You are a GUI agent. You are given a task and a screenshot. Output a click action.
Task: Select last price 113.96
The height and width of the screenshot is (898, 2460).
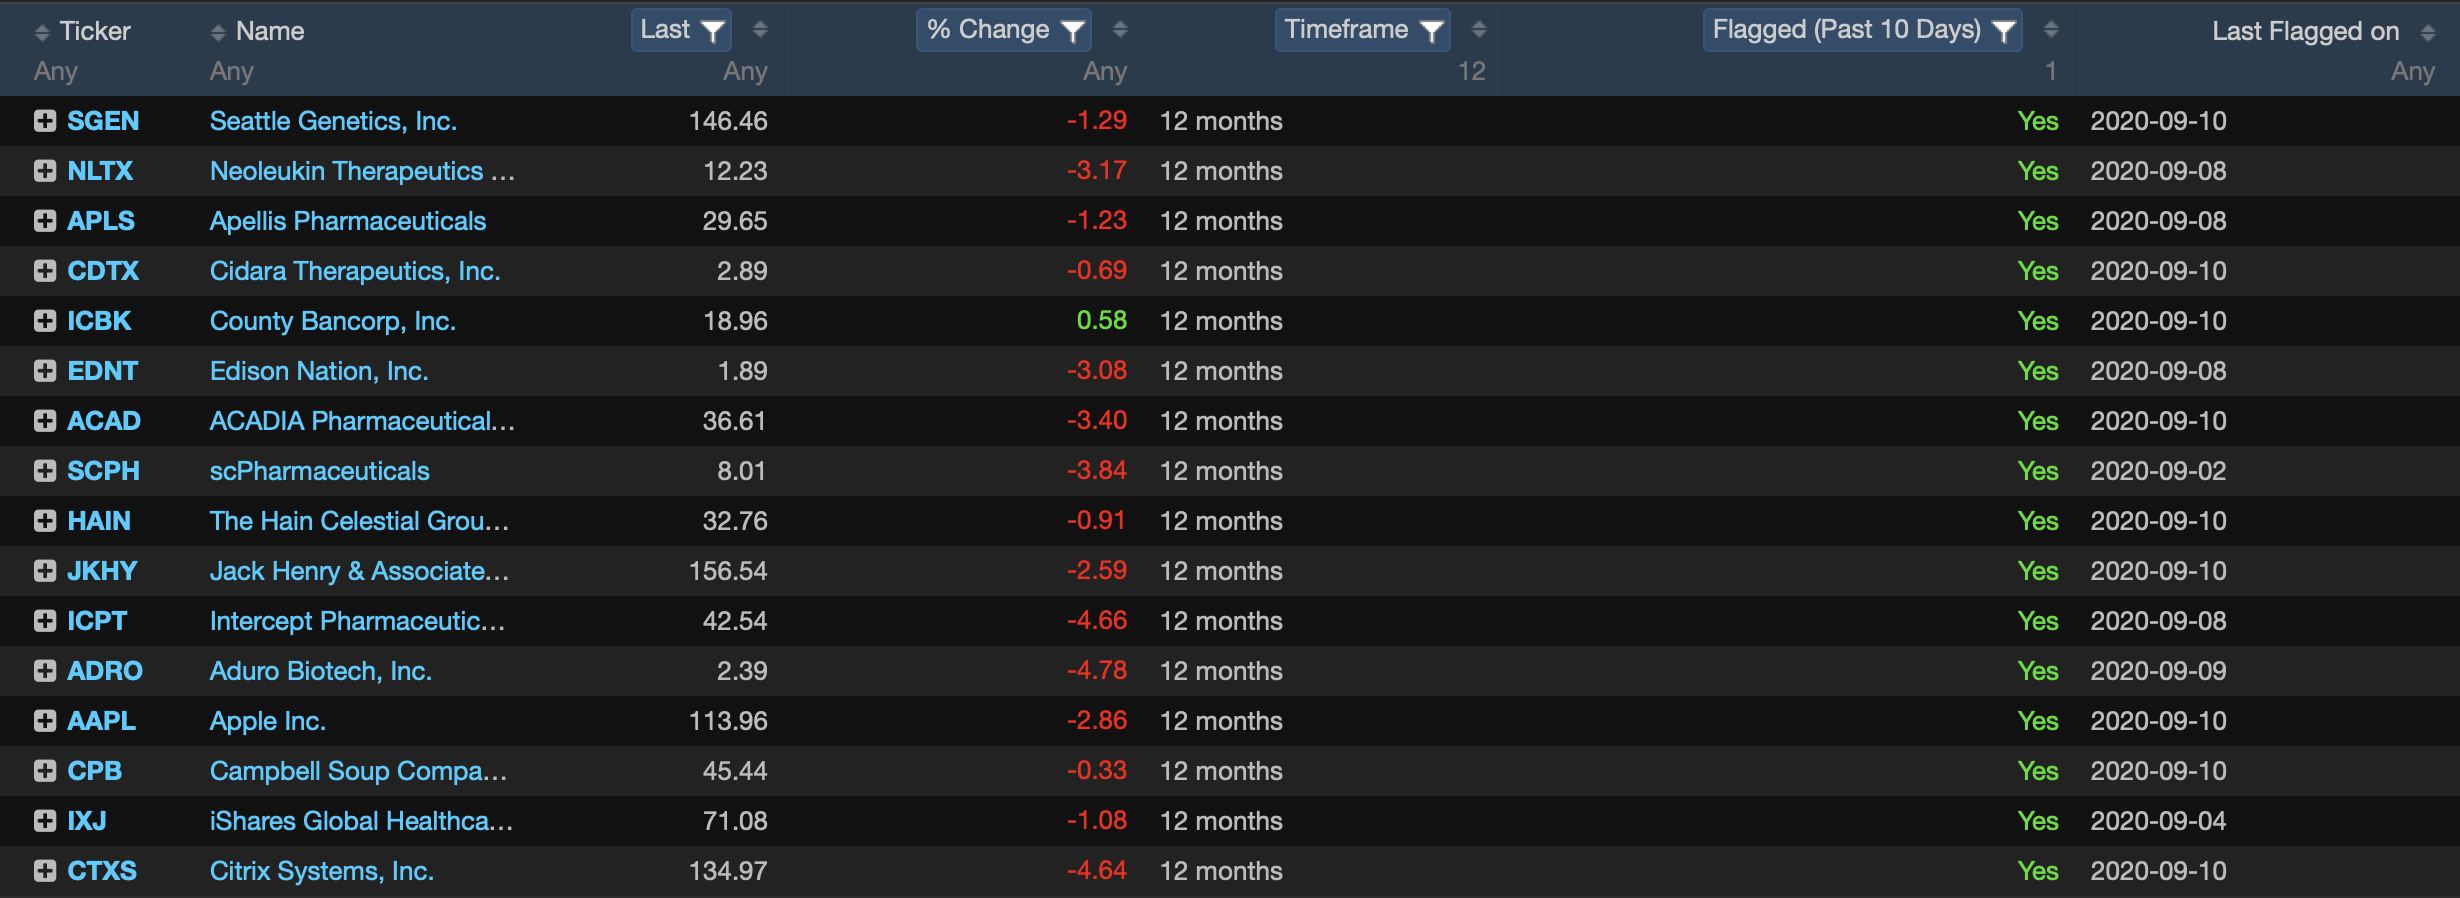coord(728,721)
